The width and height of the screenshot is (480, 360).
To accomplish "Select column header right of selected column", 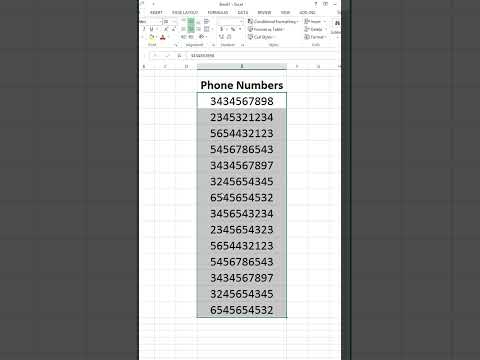I will point(297,66).
